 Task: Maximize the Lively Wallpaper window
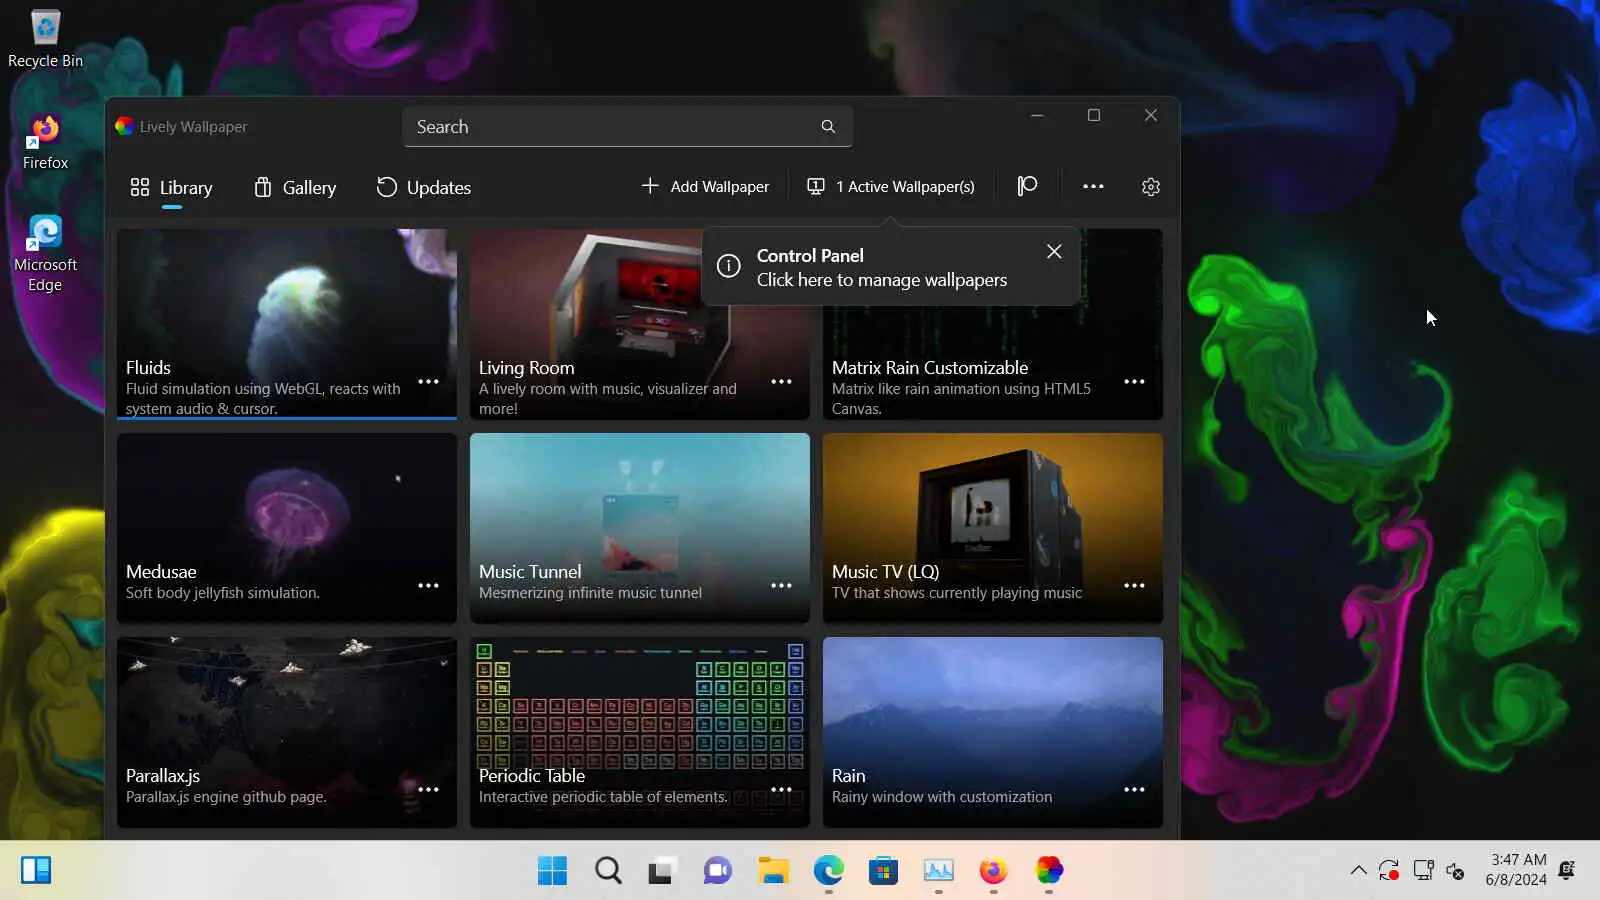[x=1094, y=116]
